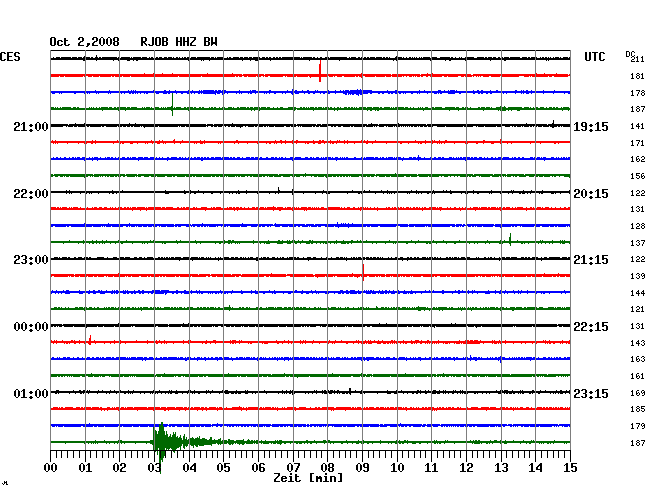Click minute axis tick label "04"
This screenshot has width=650, height=494.
click(x=189, y=468)
